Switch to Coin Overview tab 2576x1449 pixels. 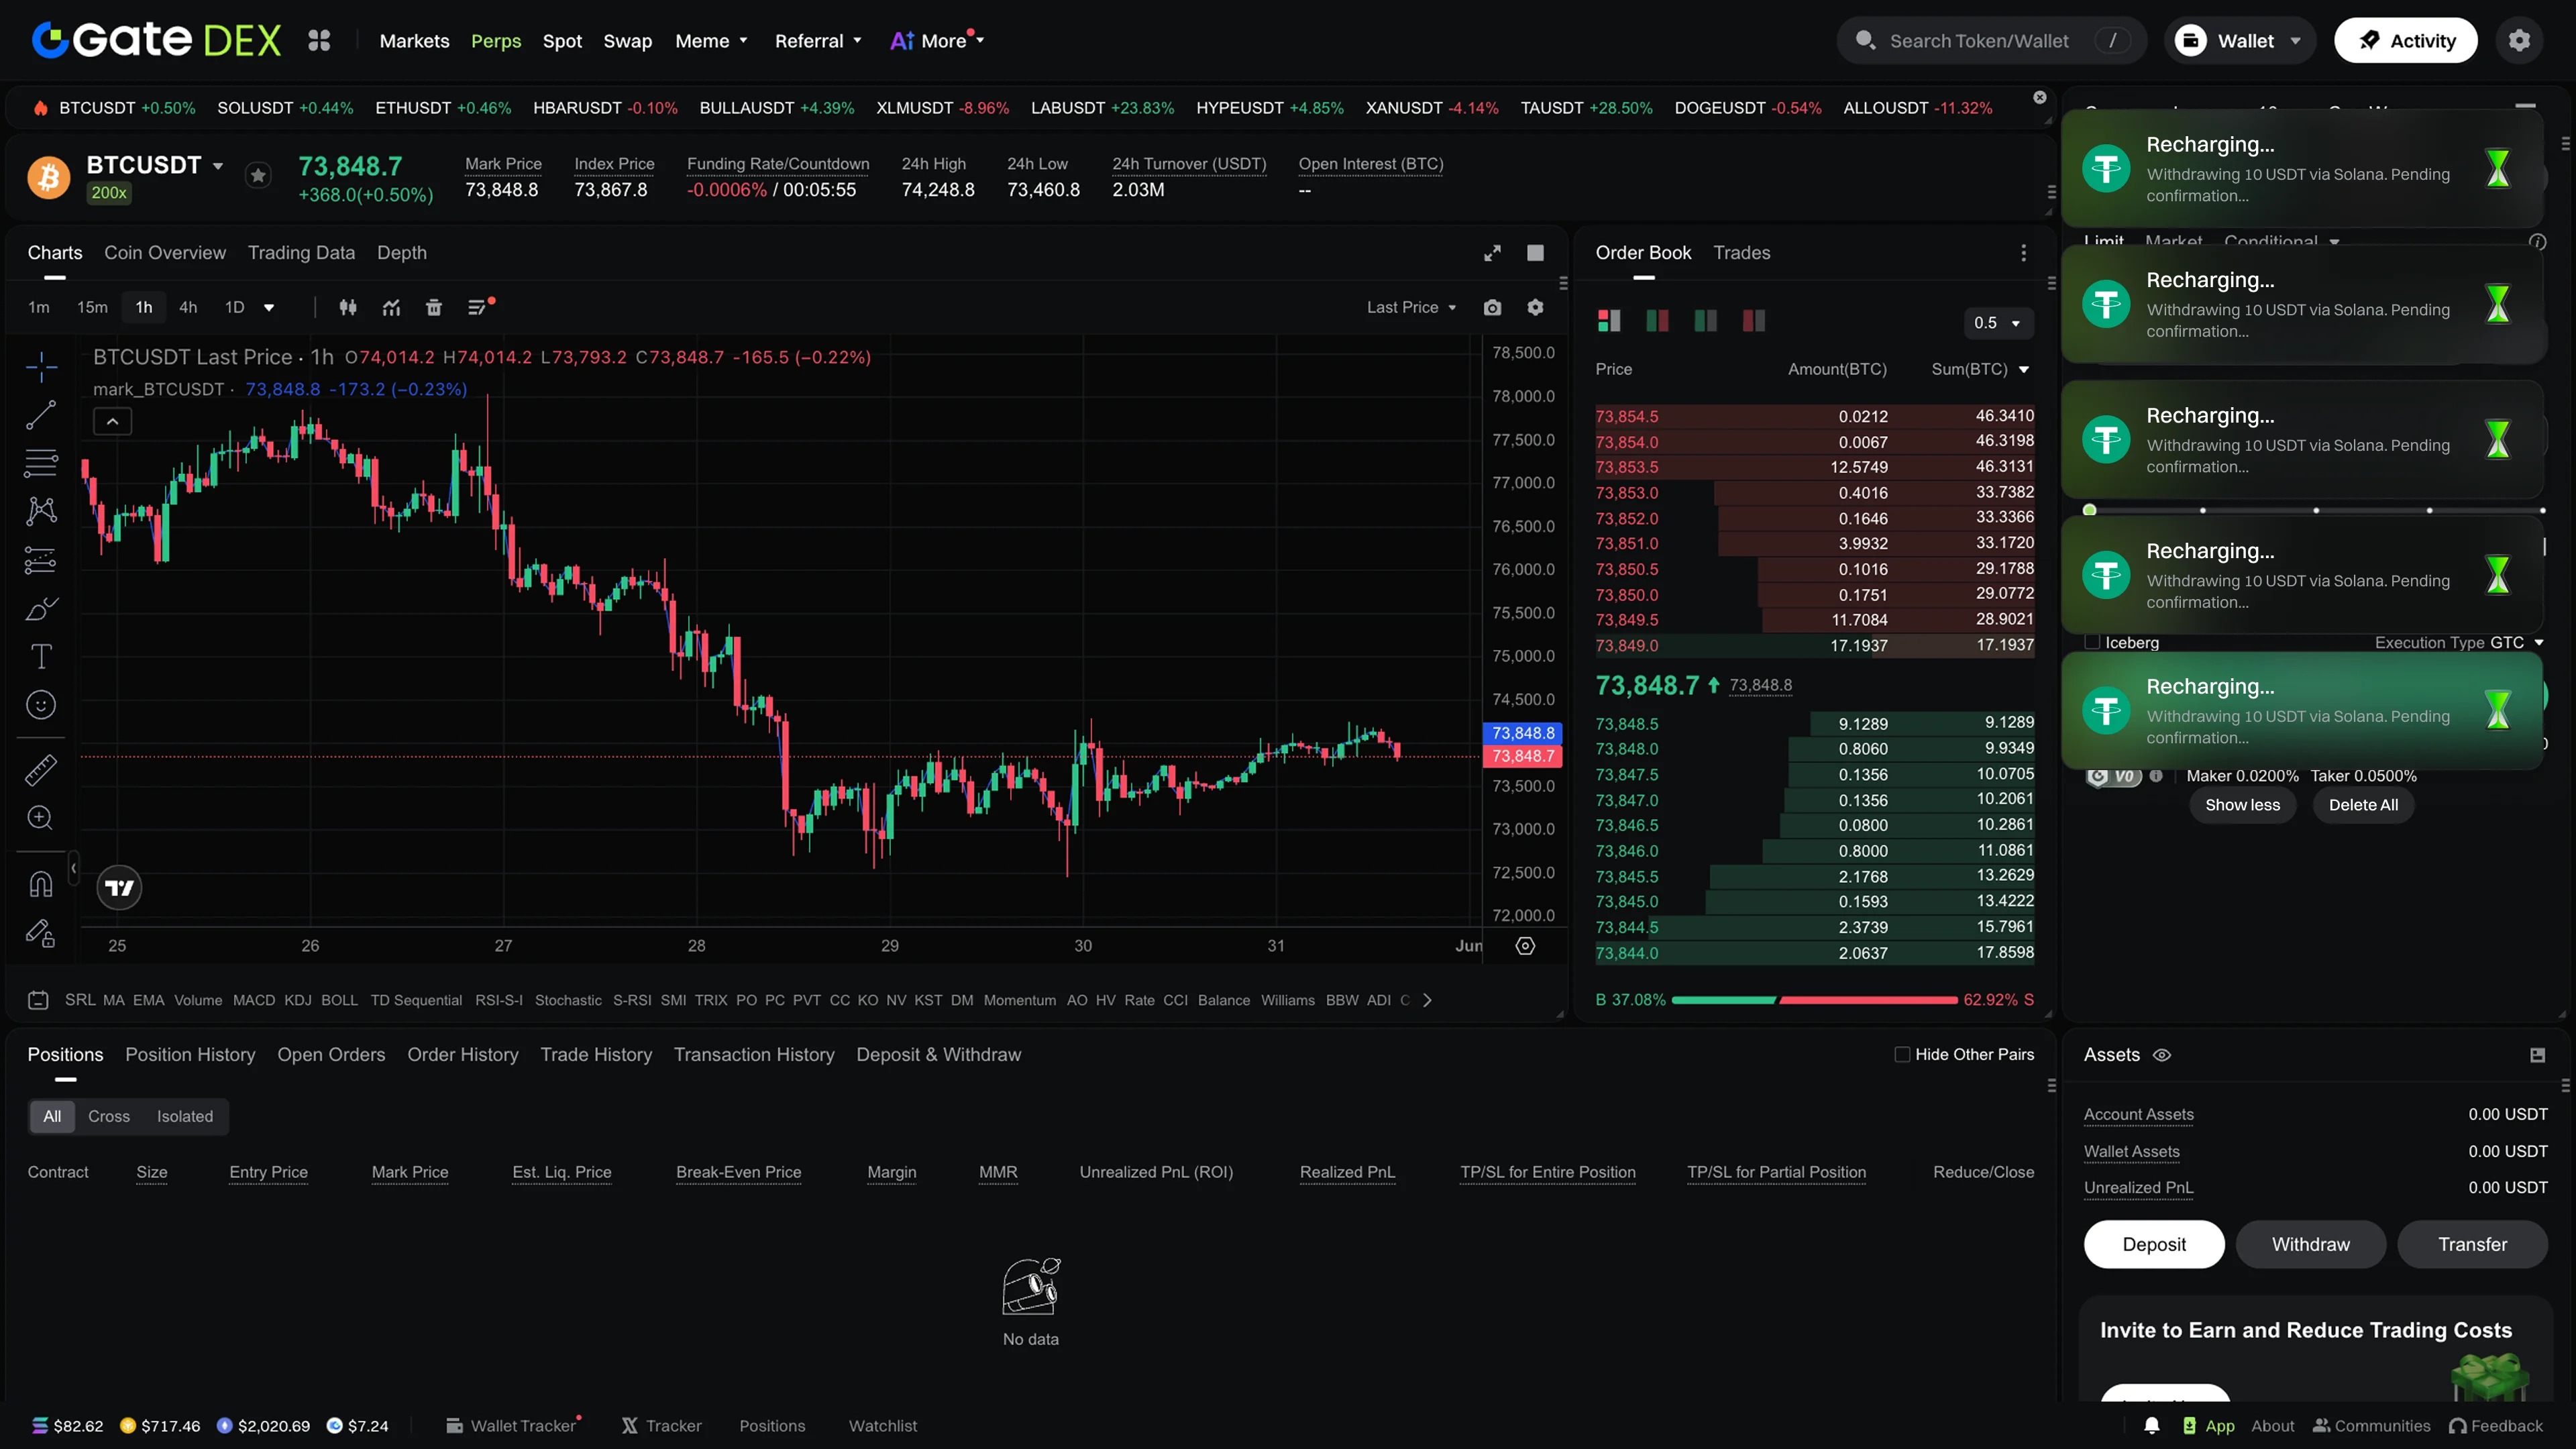[x=165, y=253]
